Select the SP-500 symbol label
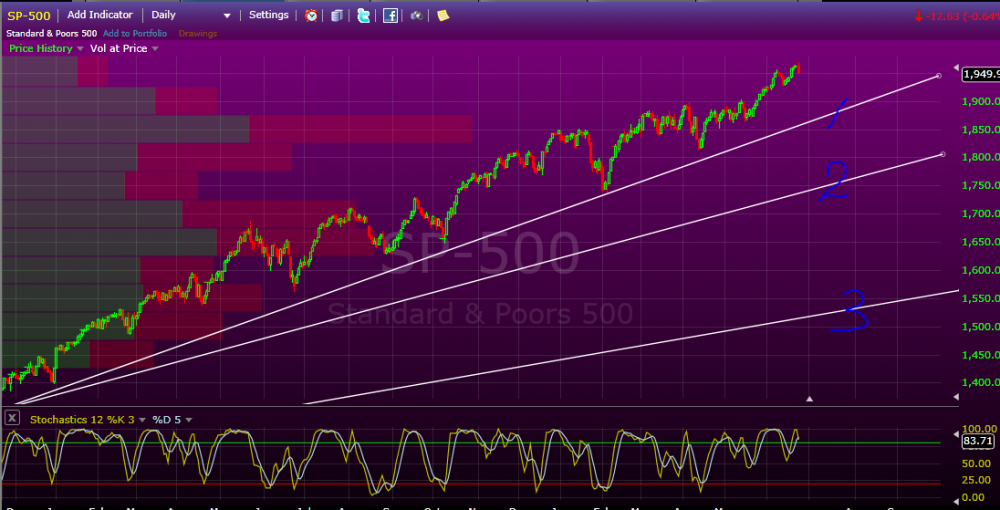The height and width of the screenshot is (510, 1000). coord(29,15)
